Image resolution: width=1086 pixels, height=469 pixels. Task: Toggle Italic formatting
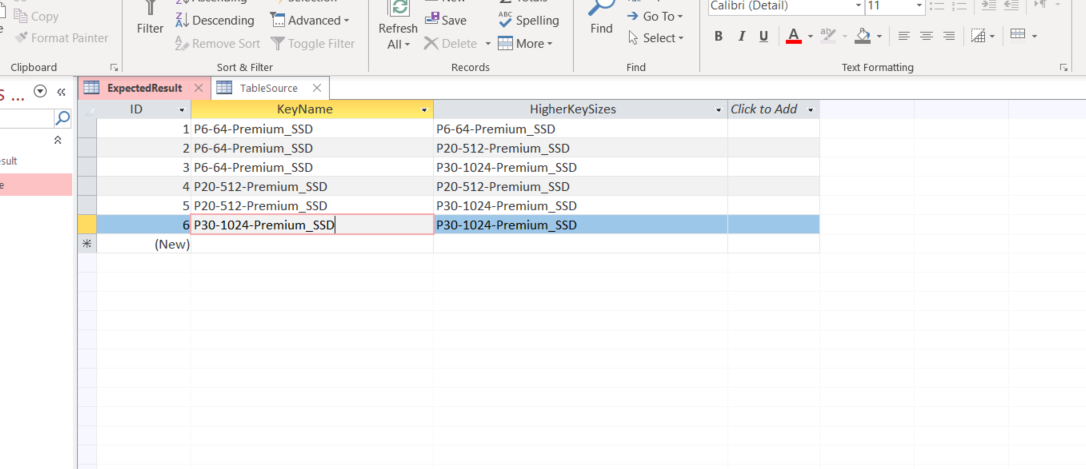coord(742,36)
